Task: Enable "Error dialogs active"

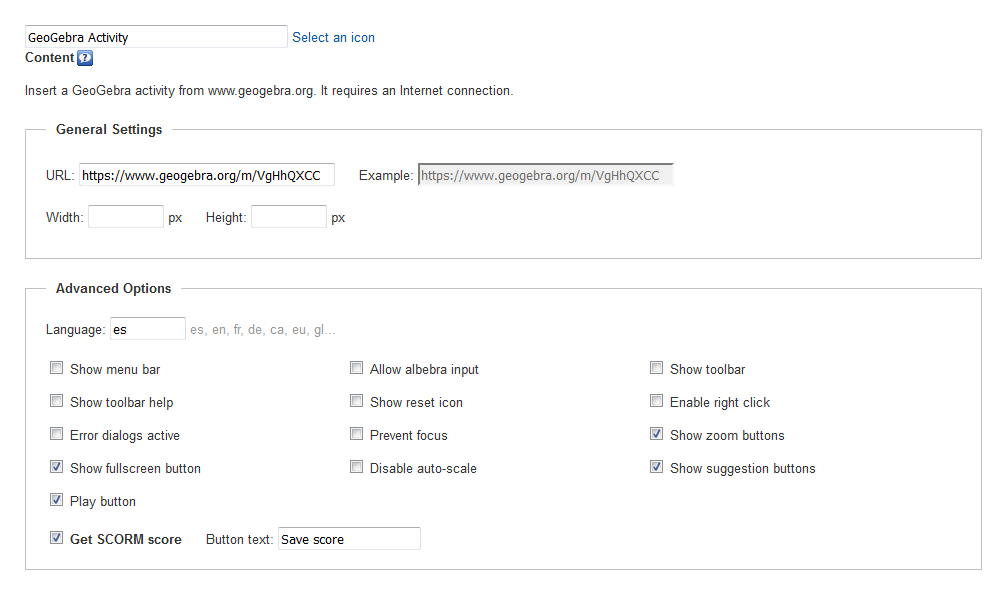Action: 56,433
